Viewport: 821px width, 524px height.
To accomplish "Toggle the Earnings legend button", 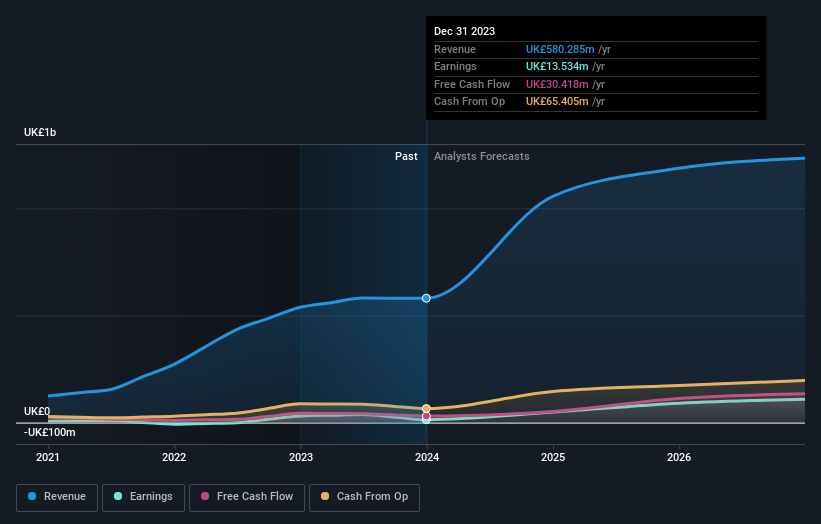I will 143,497.
